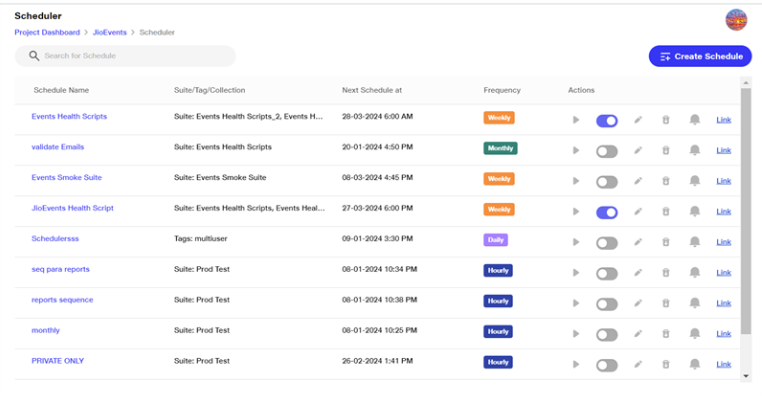
Task: Click the bell icon for Schedulersss
Action: 695,242
